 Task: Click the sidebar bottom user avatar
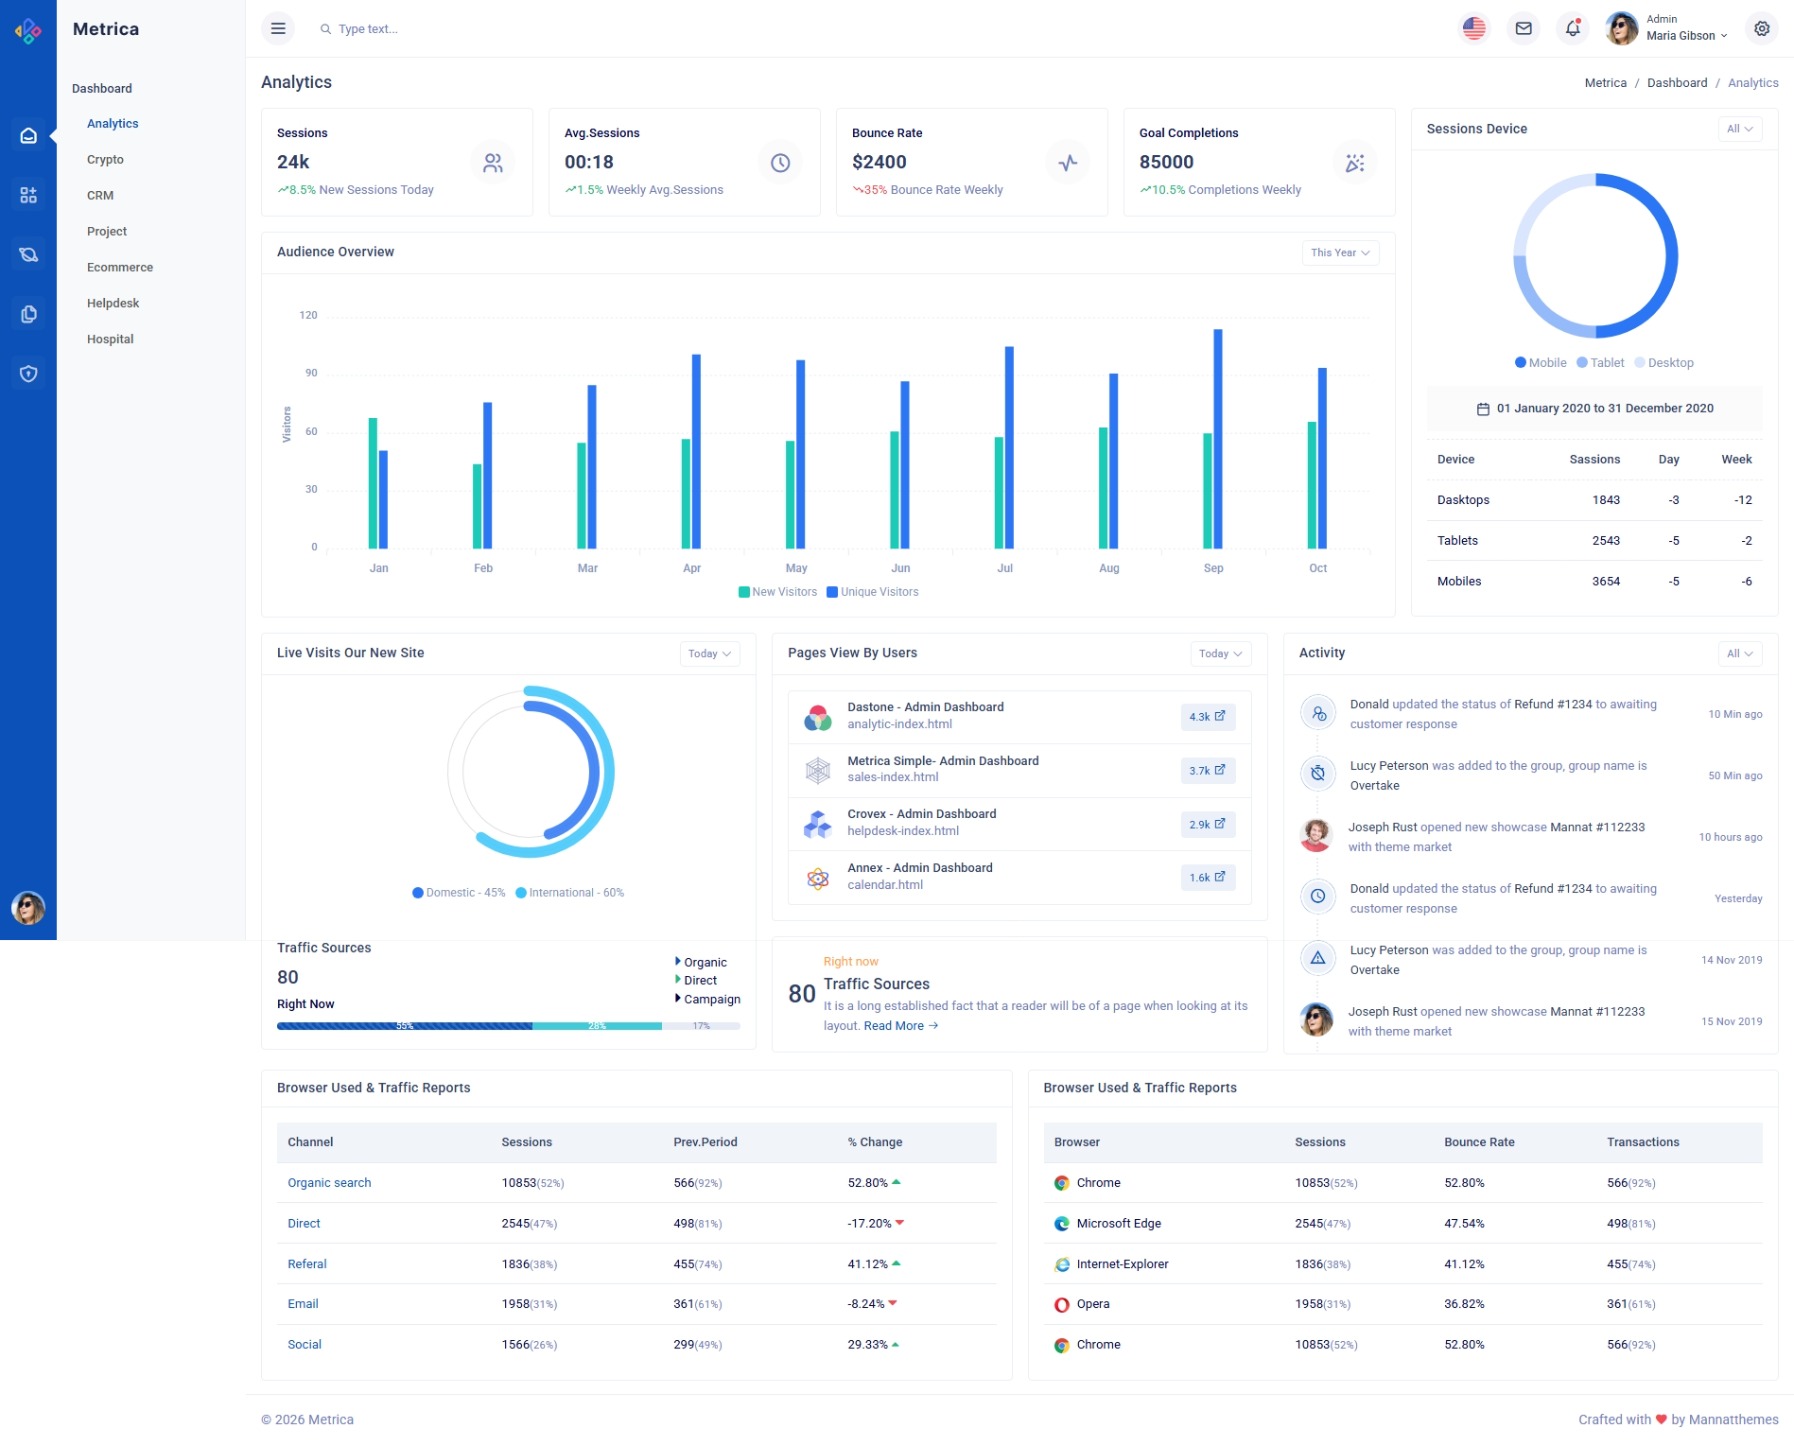(x=28, y=907)
